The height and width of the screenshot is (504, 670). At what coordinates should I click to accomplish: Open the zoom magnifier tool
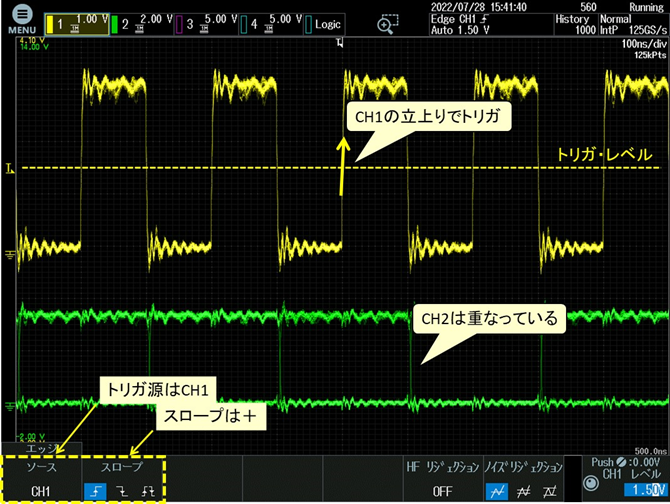[x=387, y=24]
